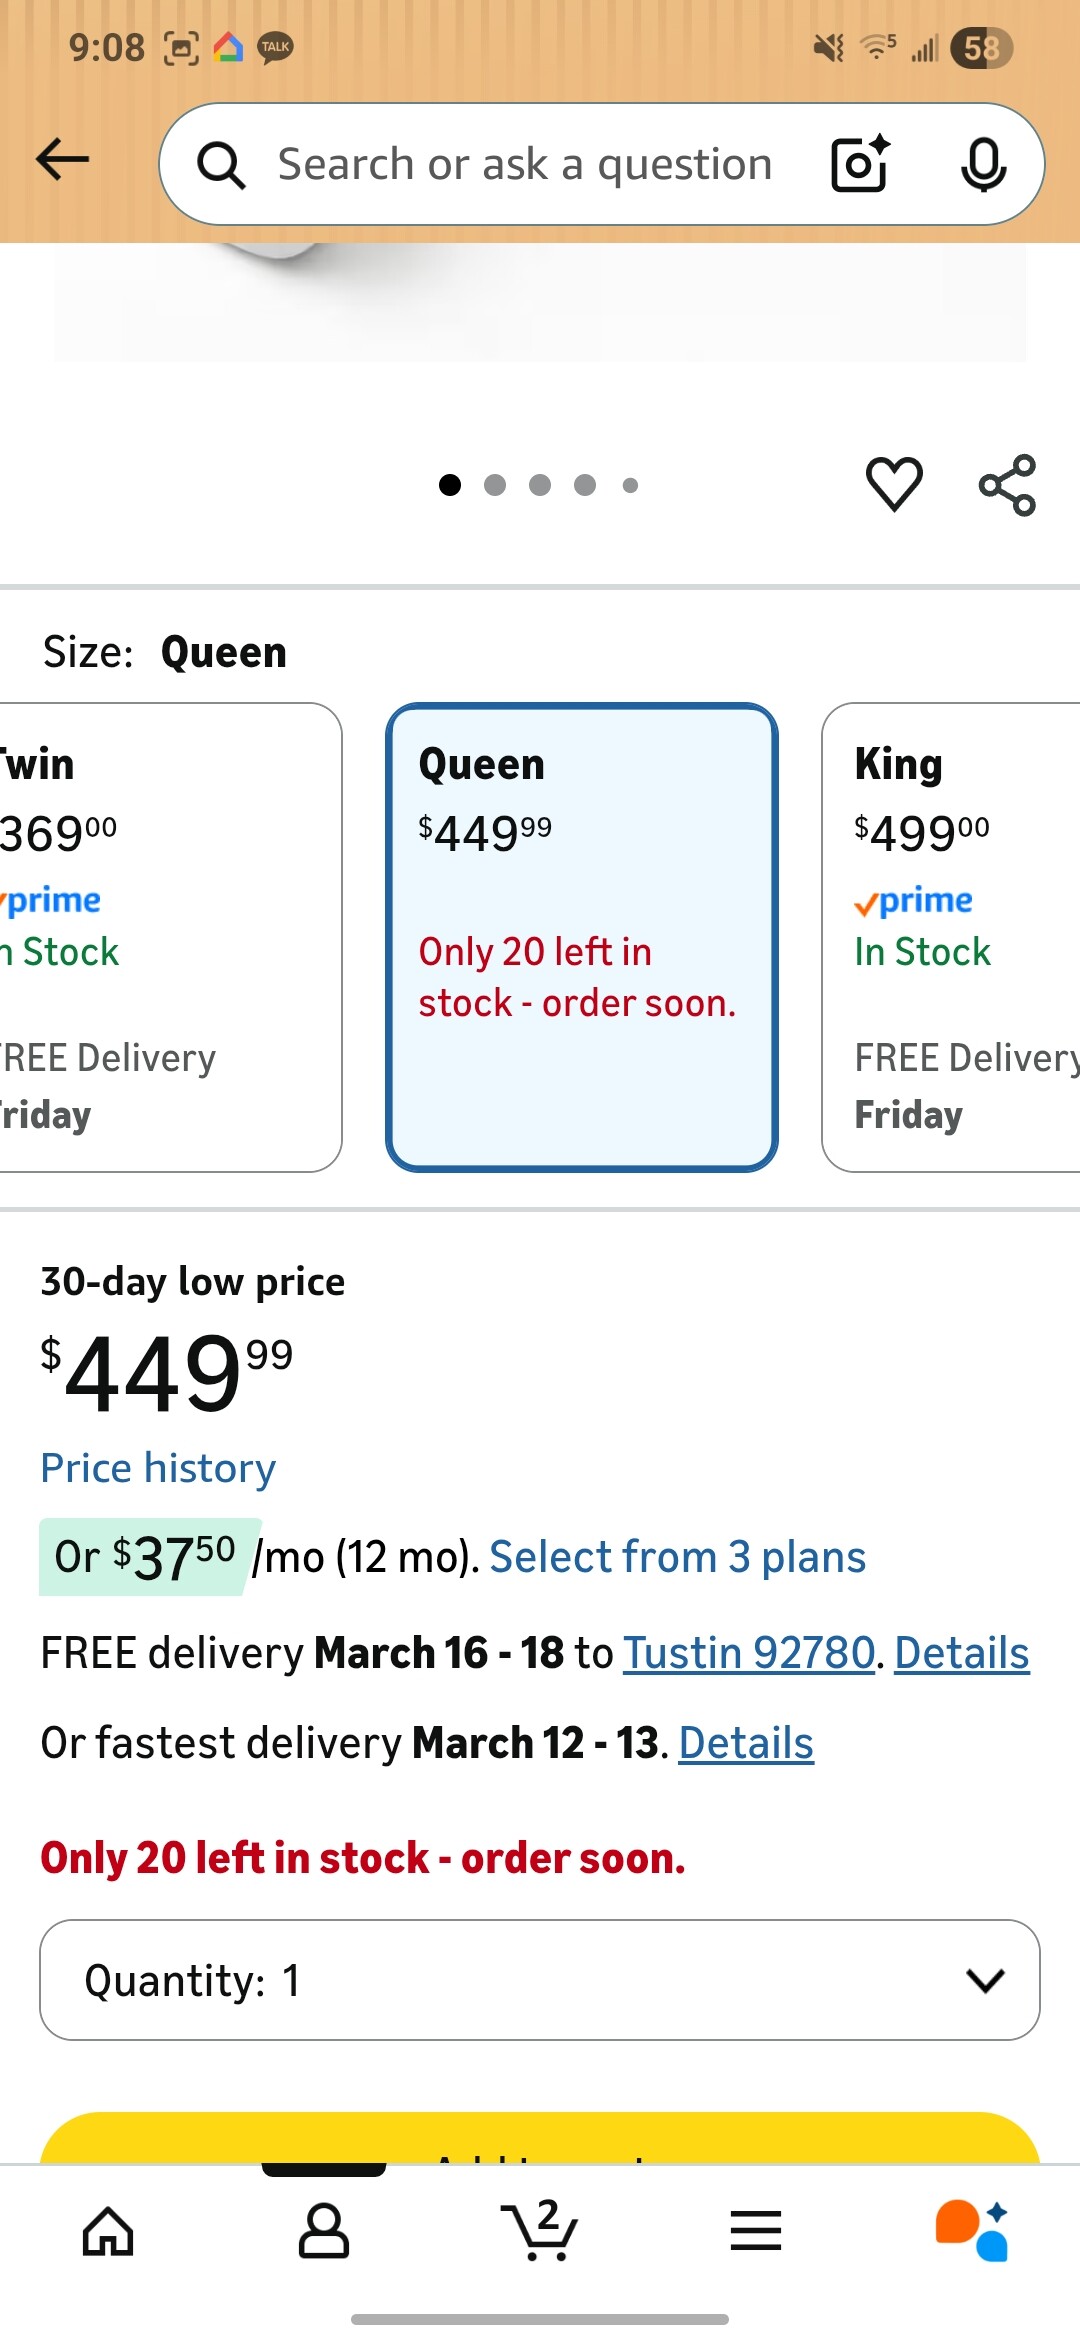Select the King size option
This screenshot has width=1080, height=2340.
[950, 937]
